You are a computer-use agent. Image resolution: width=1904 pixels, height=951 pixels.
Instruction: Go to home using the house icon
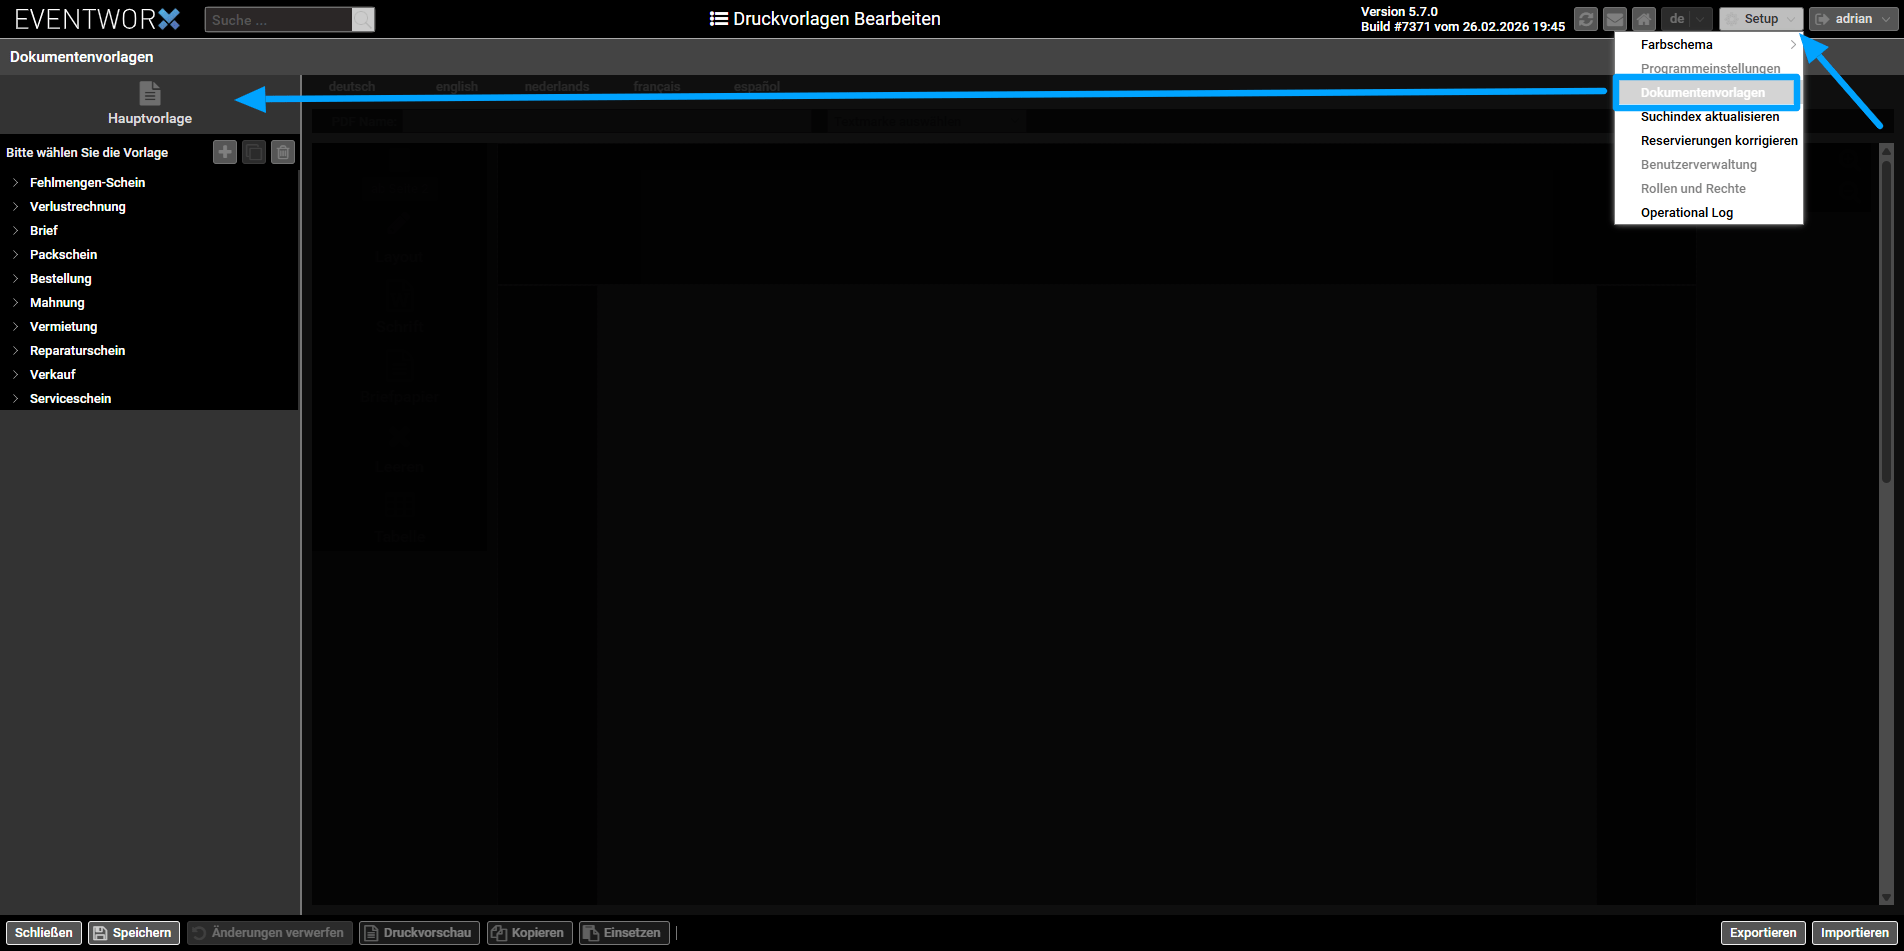click(x=1643, y=19)
